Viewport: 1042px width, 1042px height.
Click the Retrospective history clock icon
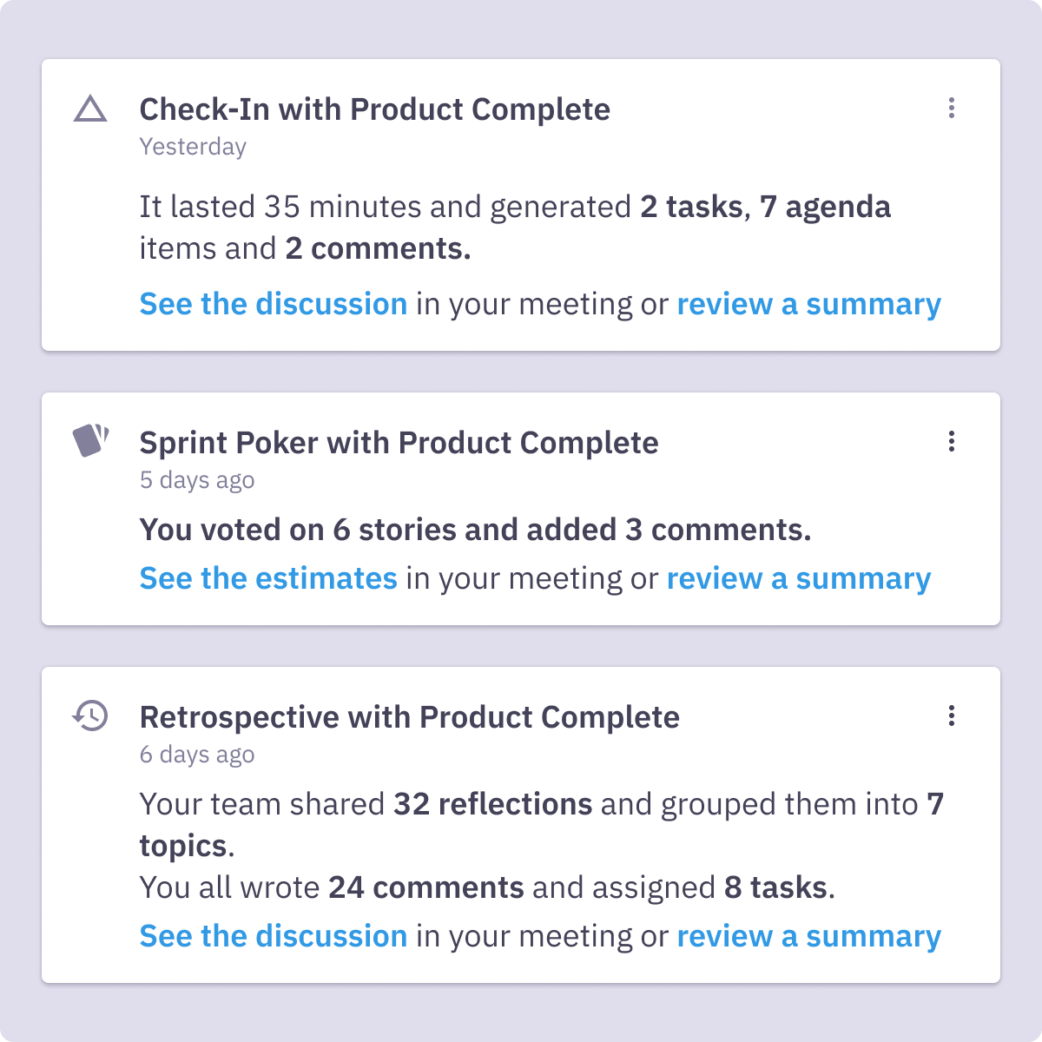pos(91,716)
